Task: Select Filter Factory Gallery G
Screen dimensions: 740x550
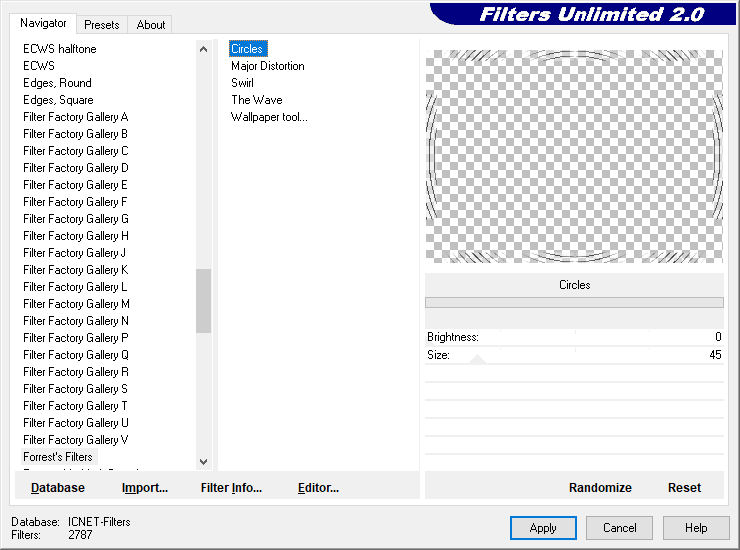Action: (x=76, y=219)
